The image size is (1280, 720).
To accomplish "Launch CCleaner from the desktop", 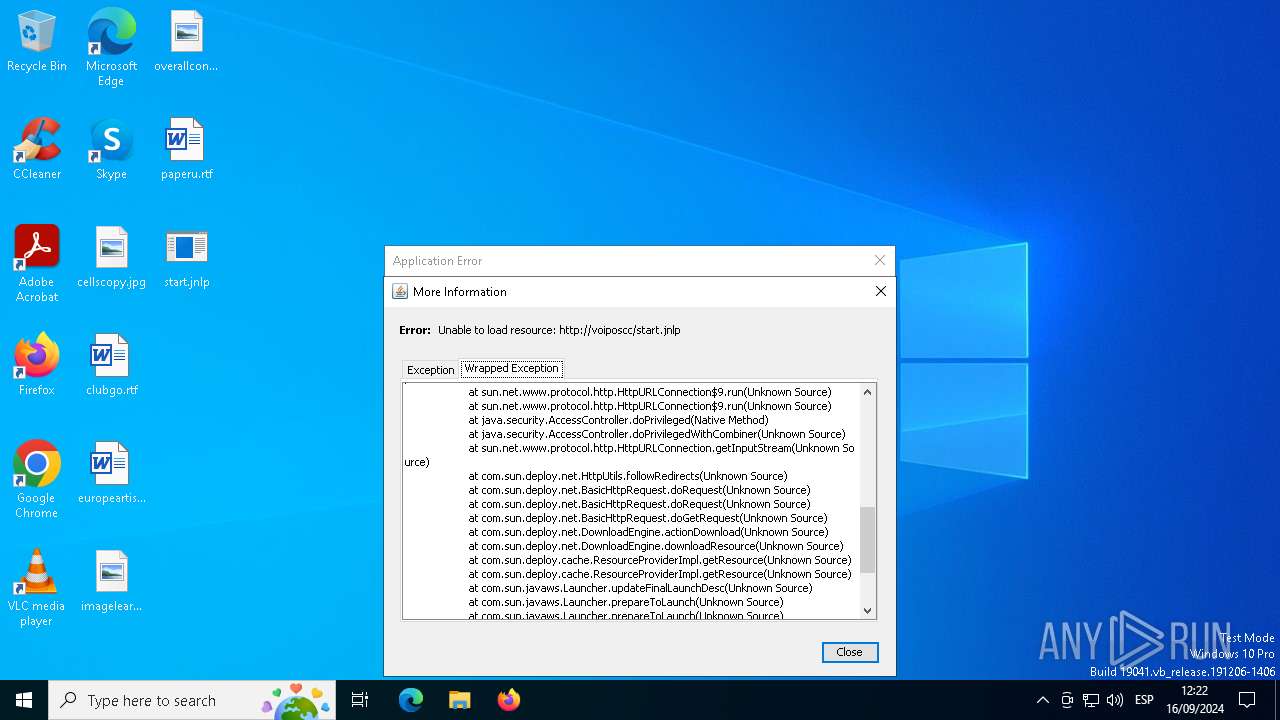I will (x=37, y=150).
